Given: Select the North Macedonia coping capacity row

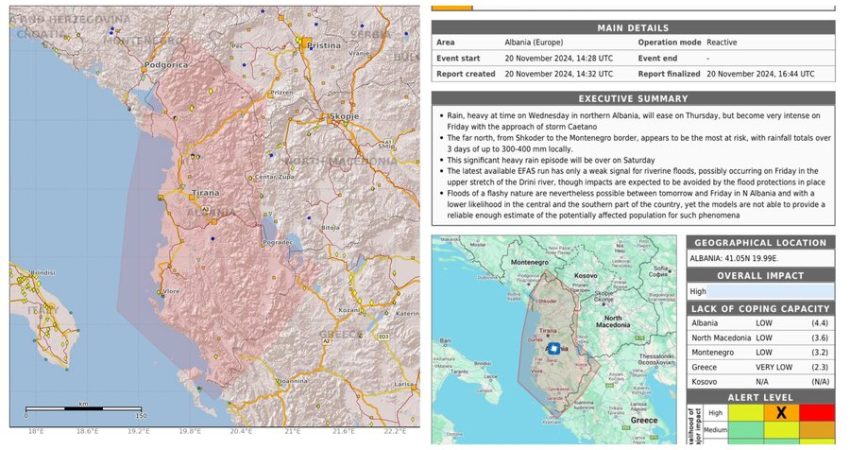Looking at the screenshot, I should pos(760,338).
